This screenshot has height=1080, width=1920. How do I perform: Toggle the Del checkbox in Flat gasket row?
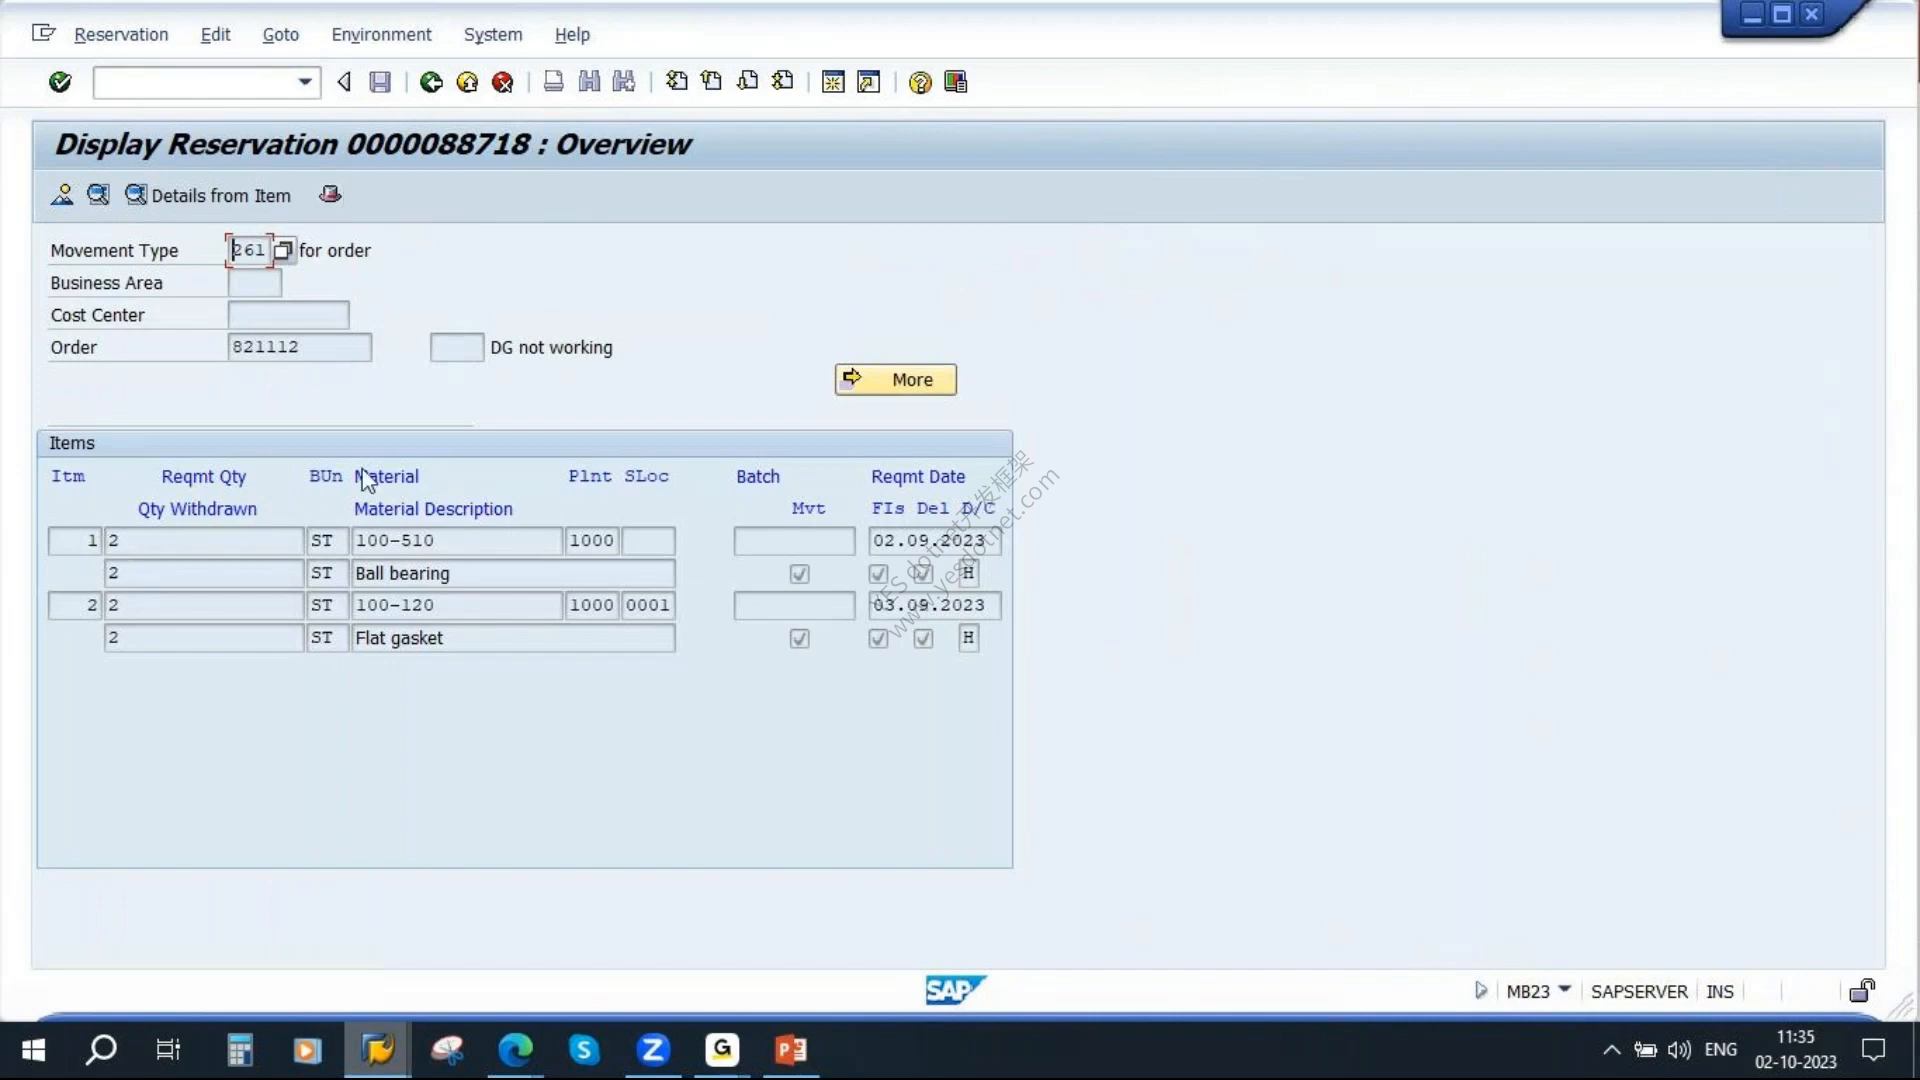pos(923,639)
